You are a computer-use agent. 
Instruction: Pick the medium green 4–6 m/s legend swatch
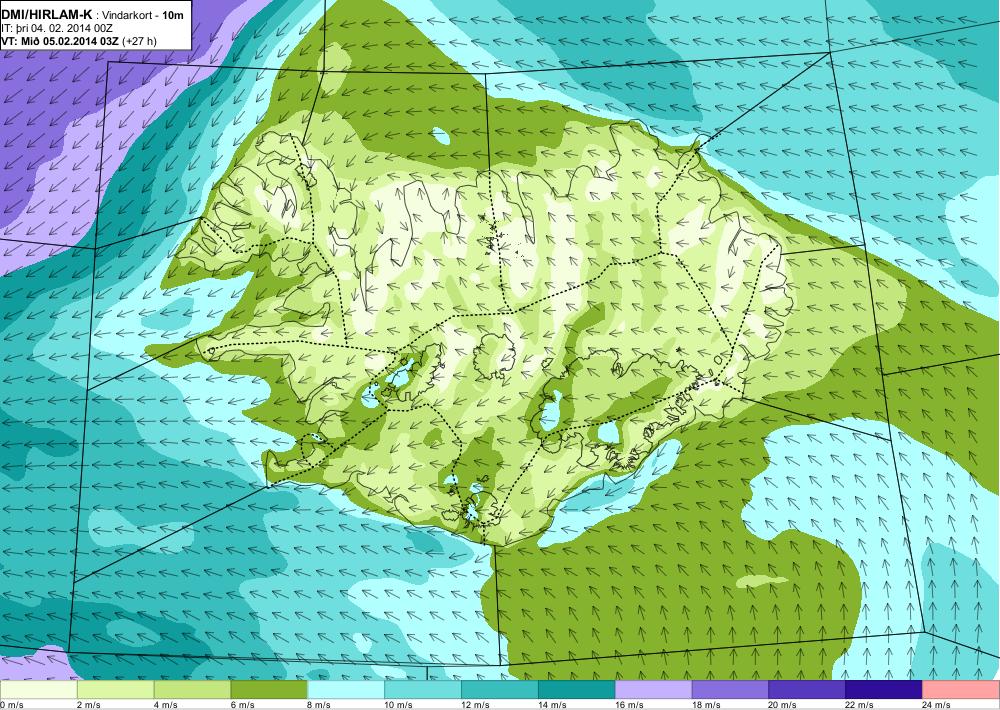click(x=192, y=690)
